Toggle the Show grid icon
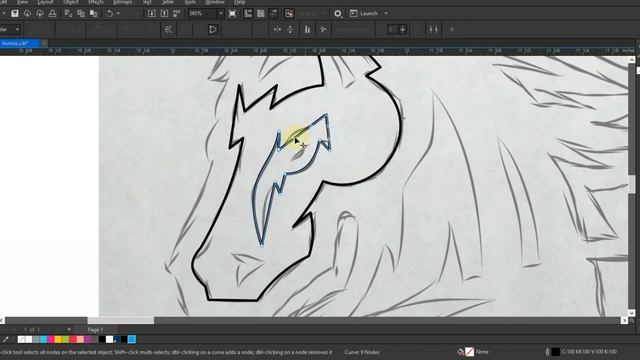Screen dimensions: 640x360 pyautogui.click(x=260, y=13)
